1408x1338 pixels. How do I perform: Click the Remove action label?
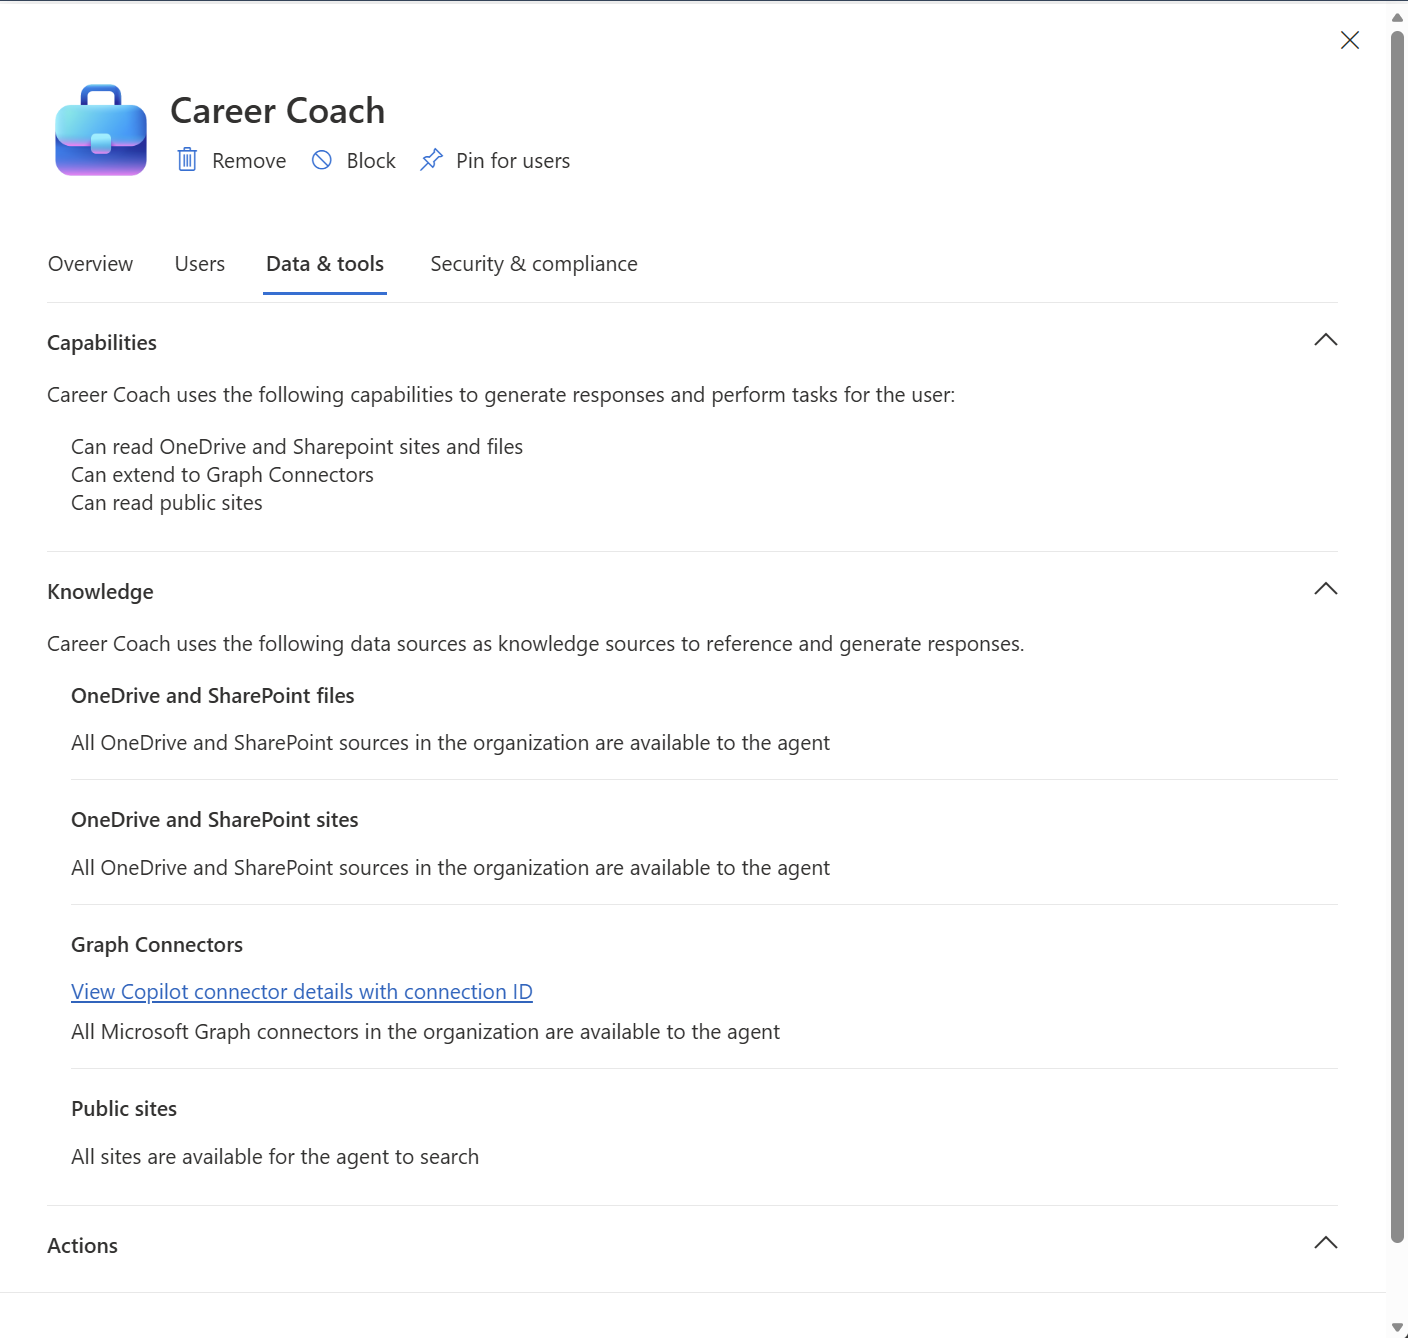click(248, 160)
